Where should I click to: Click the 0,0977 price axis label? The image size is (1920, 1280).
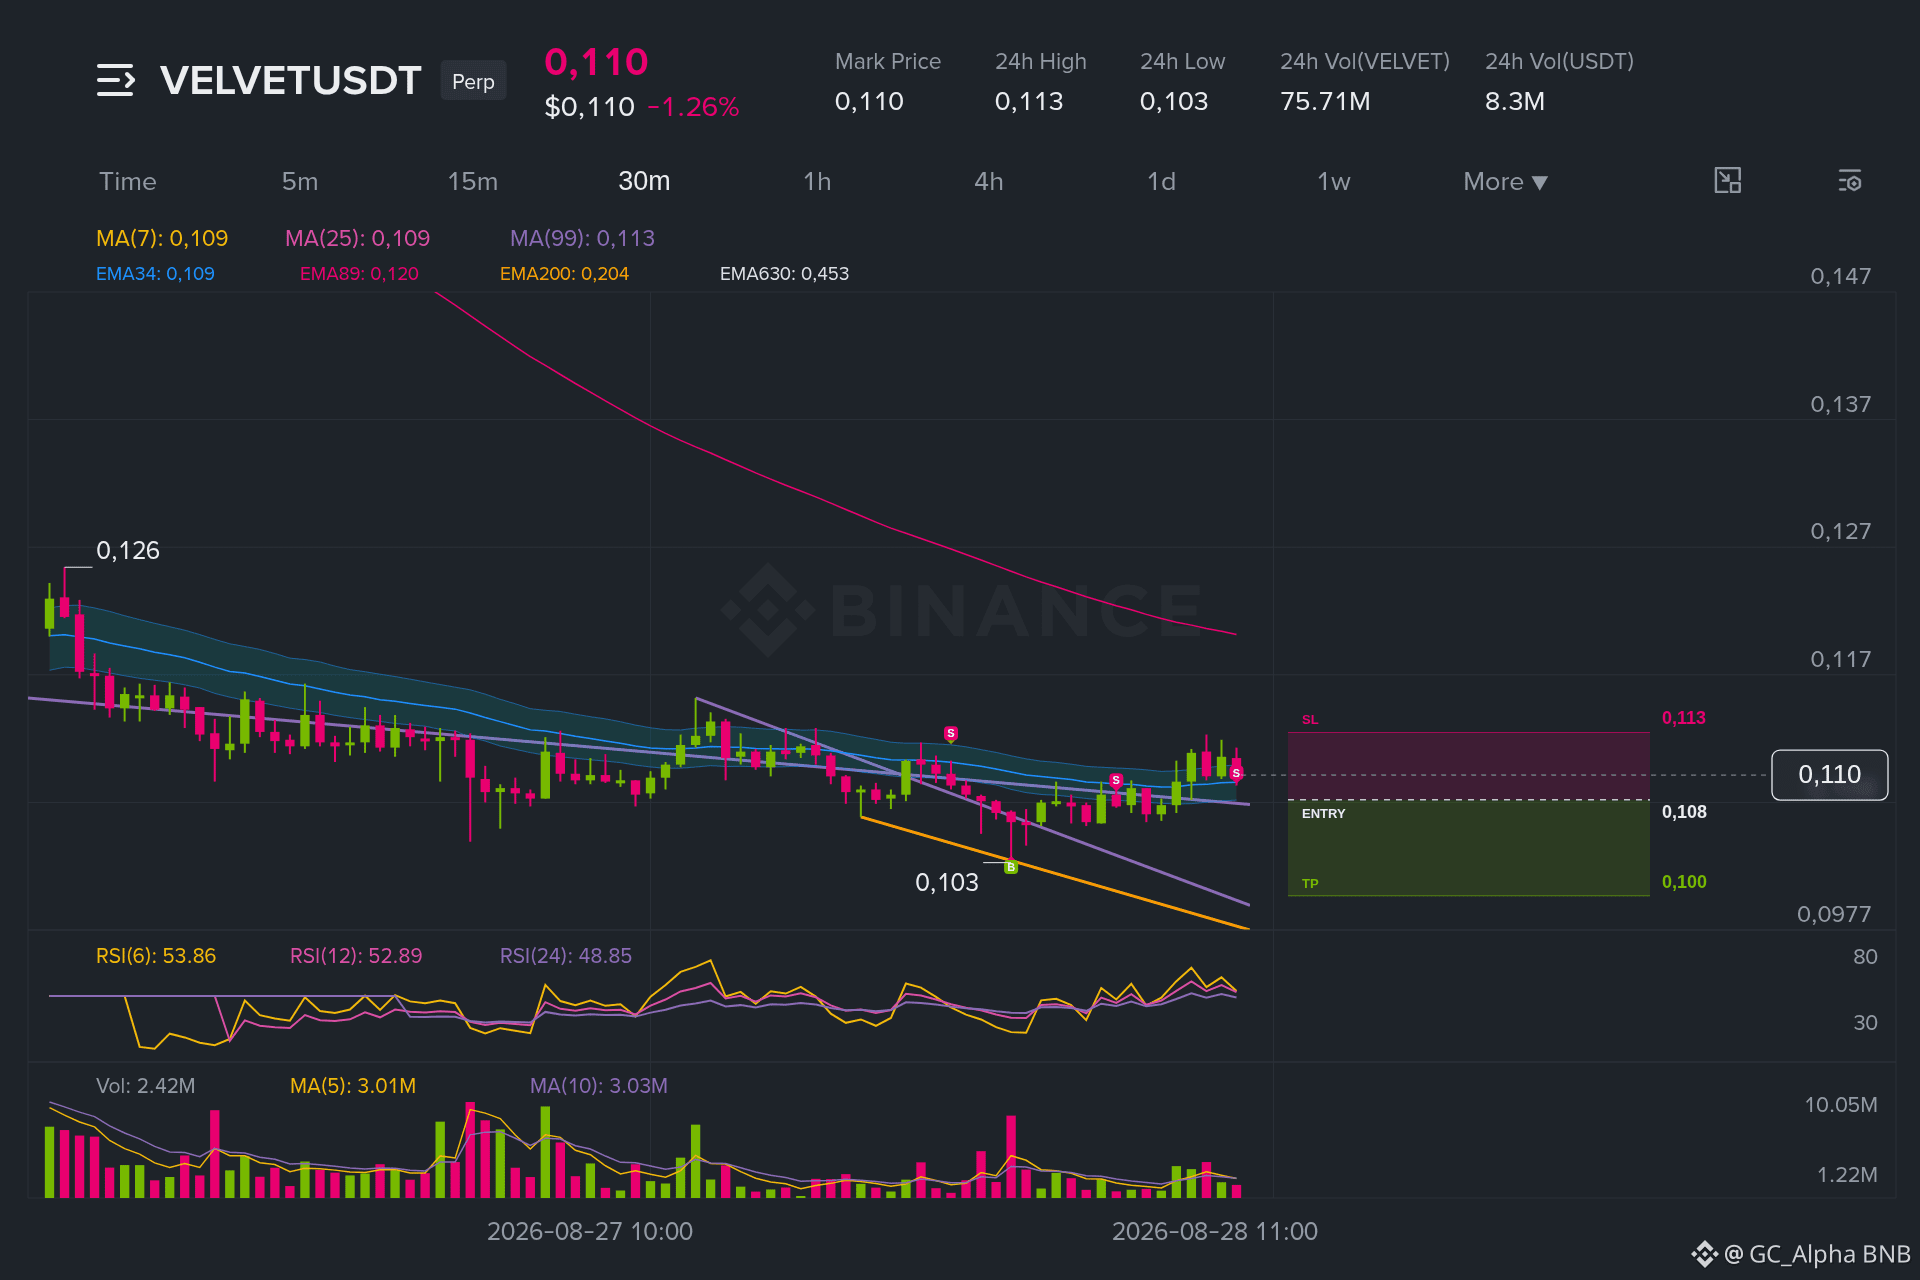(x=1833, y=914)
